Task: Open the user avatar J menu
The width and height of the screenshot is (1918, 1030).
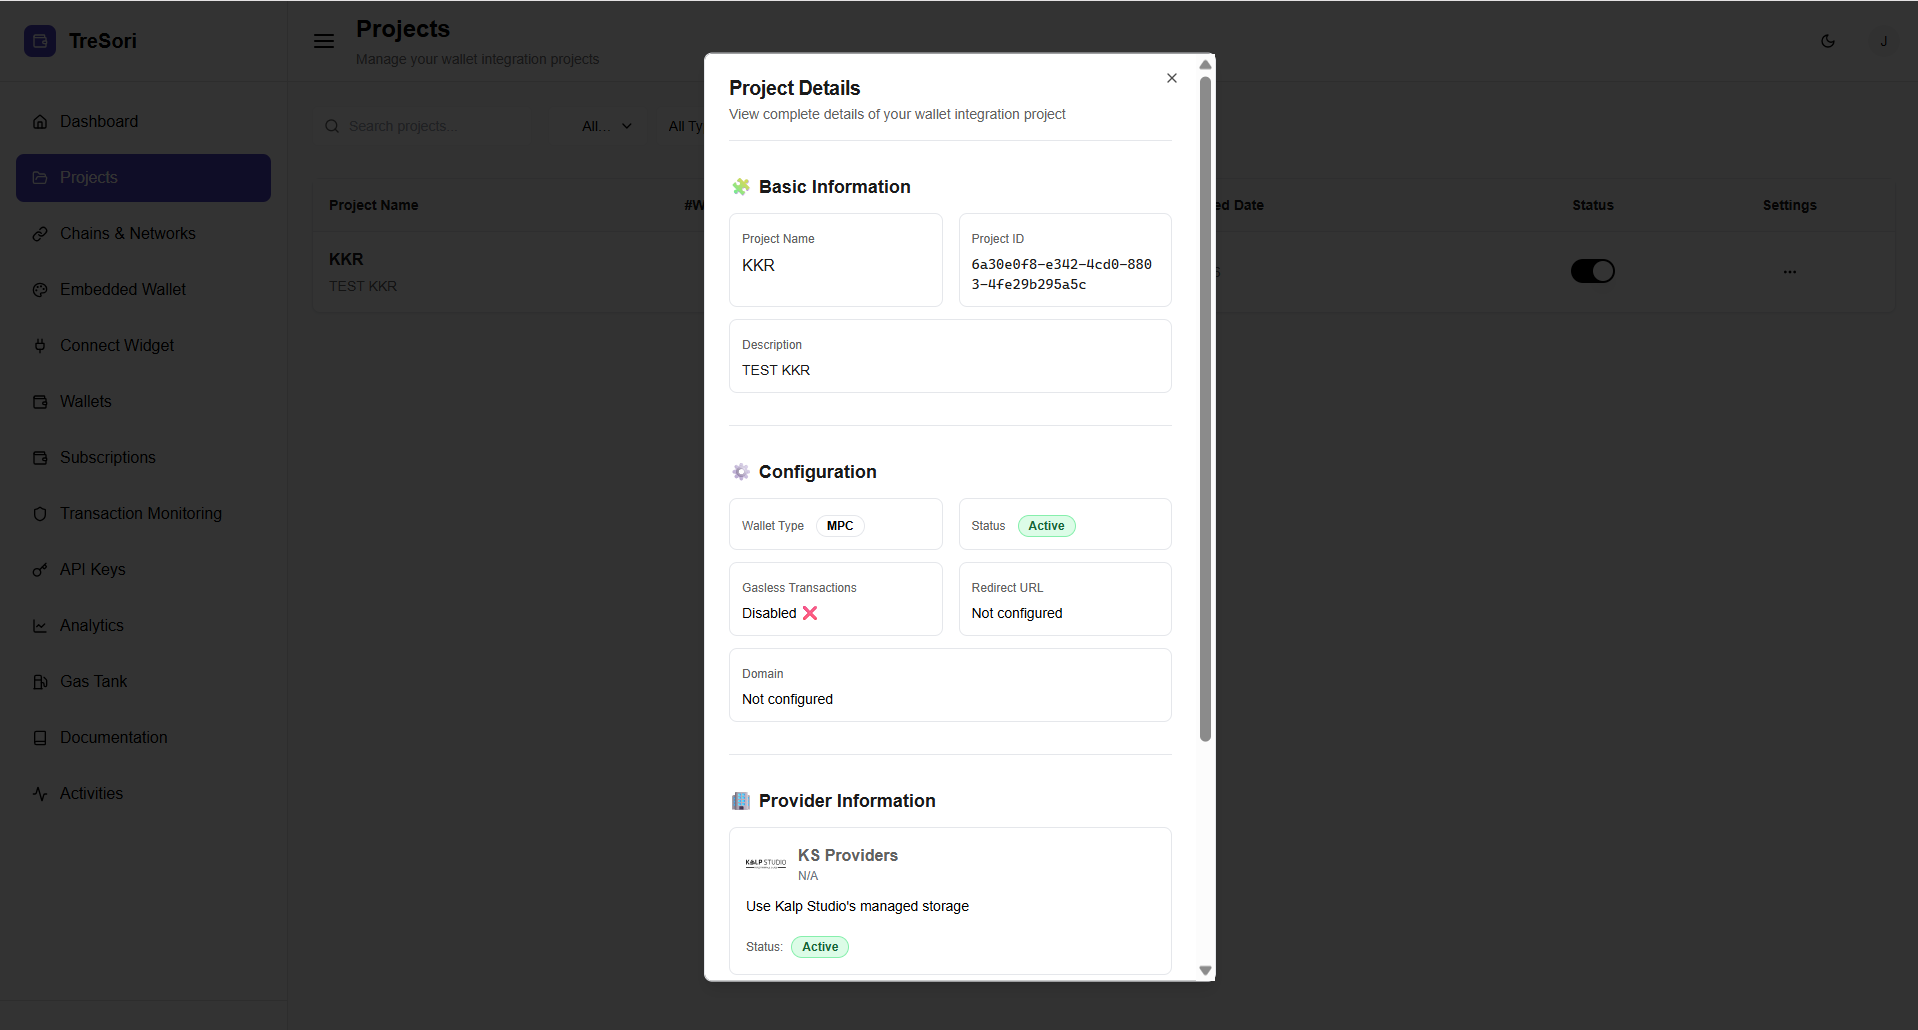Action: [1883, 41]
